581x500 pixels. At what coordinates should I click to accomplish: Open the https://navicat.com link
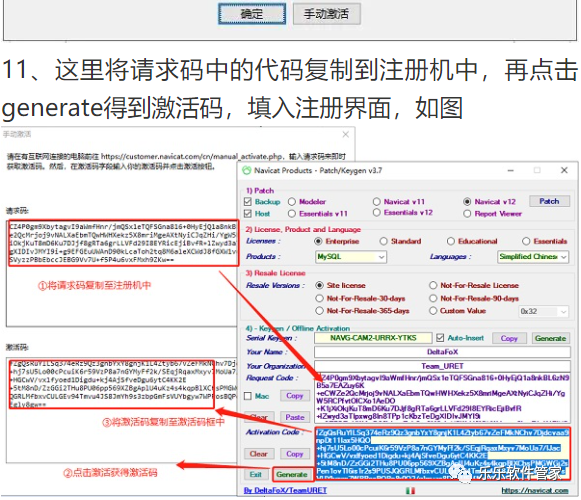pyautogui.click(x=535, y=490)
